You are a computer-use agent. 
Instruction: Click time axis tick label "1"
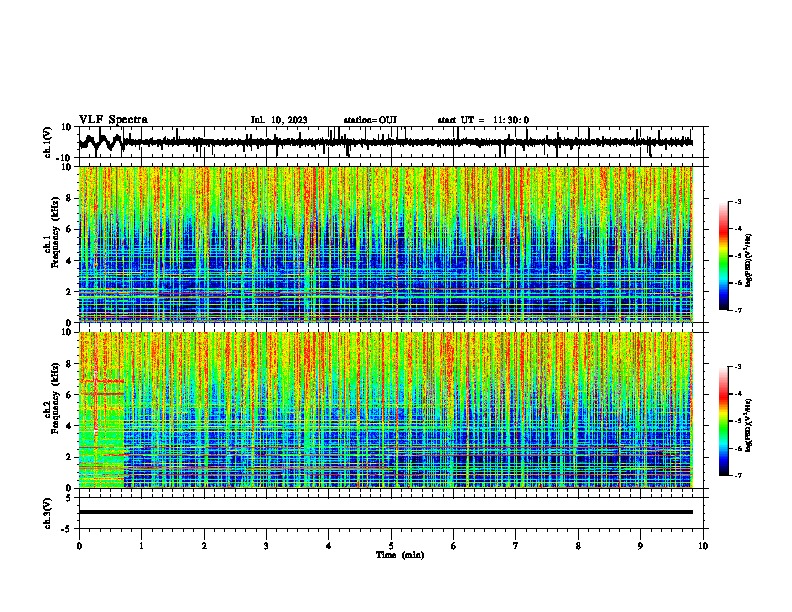coord(142,546)
